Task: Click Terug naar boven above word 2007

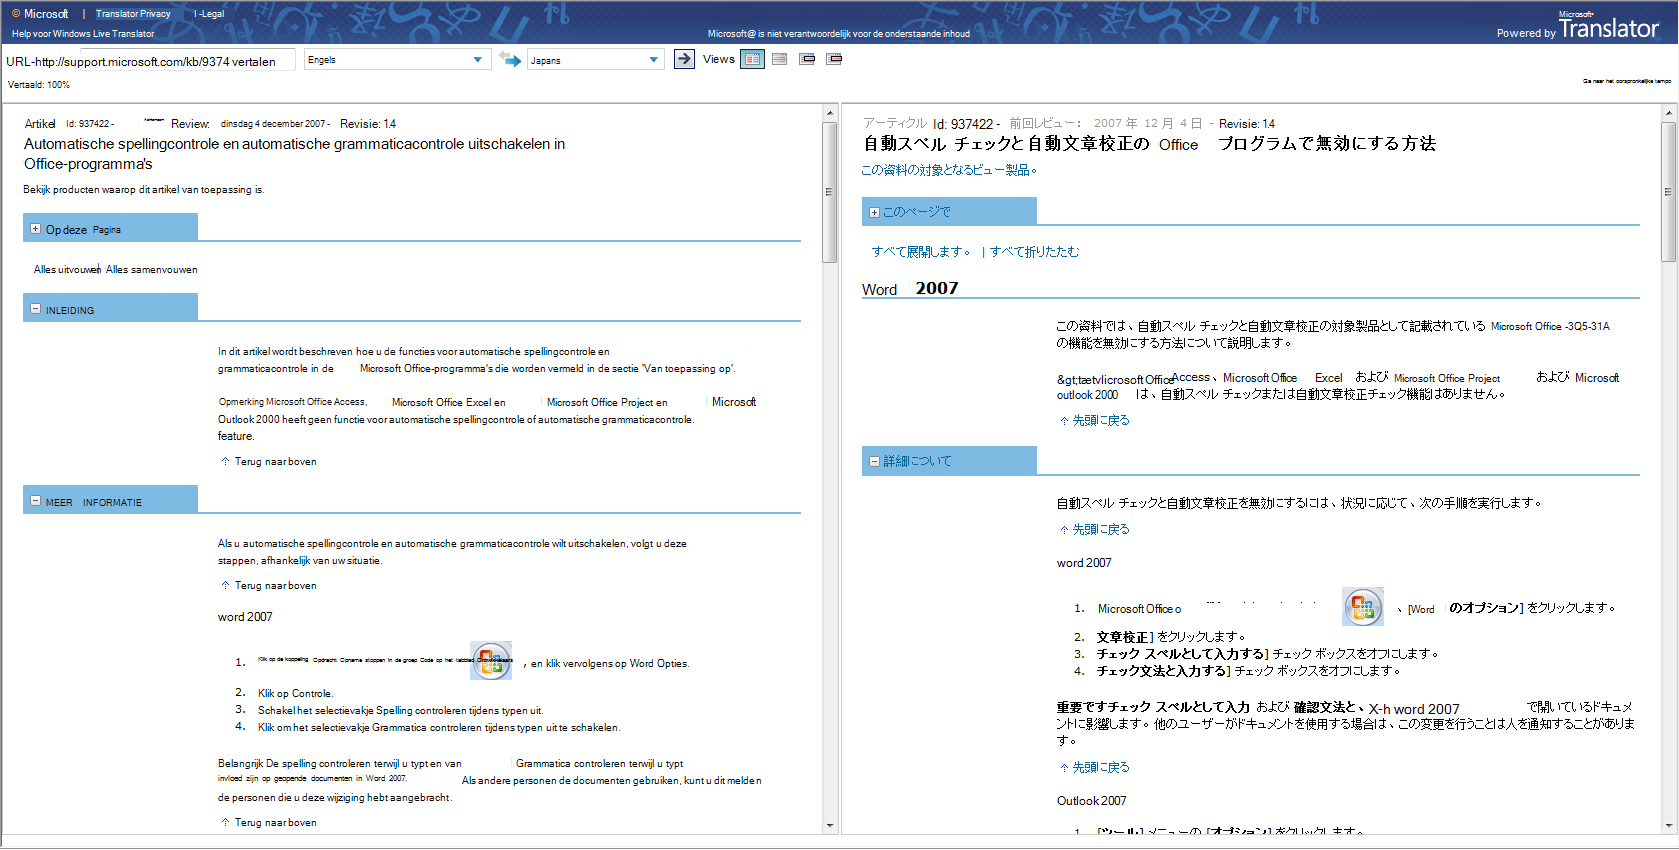Action: [275, 585]
